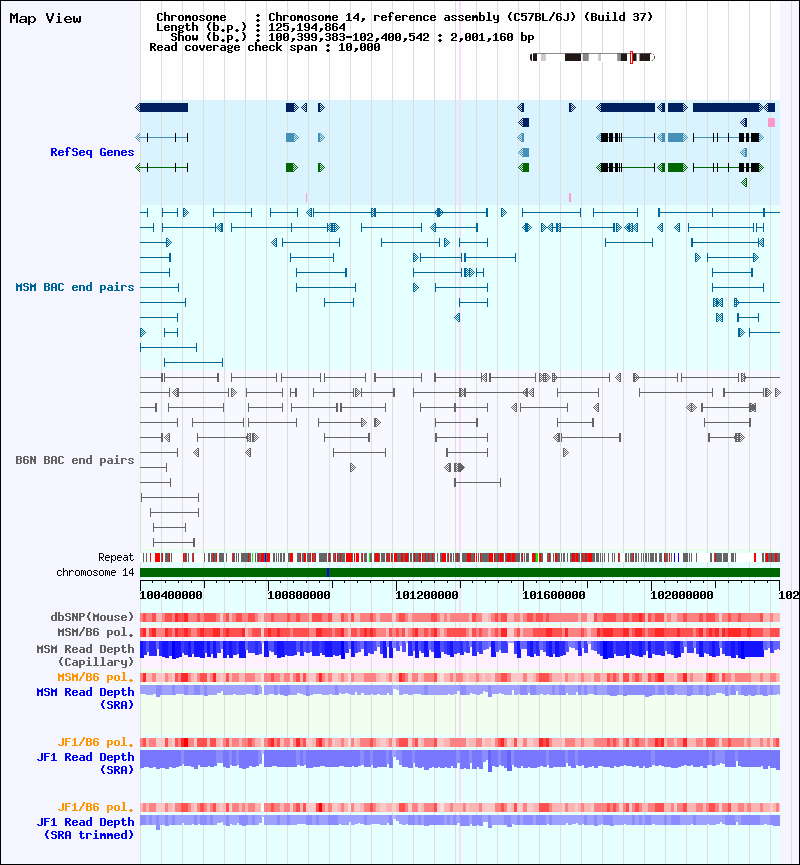This screenshot has width=800, height=865.
Task: Select leftmost dark blue RefSeq gene bar
Action: pos(162,108)
